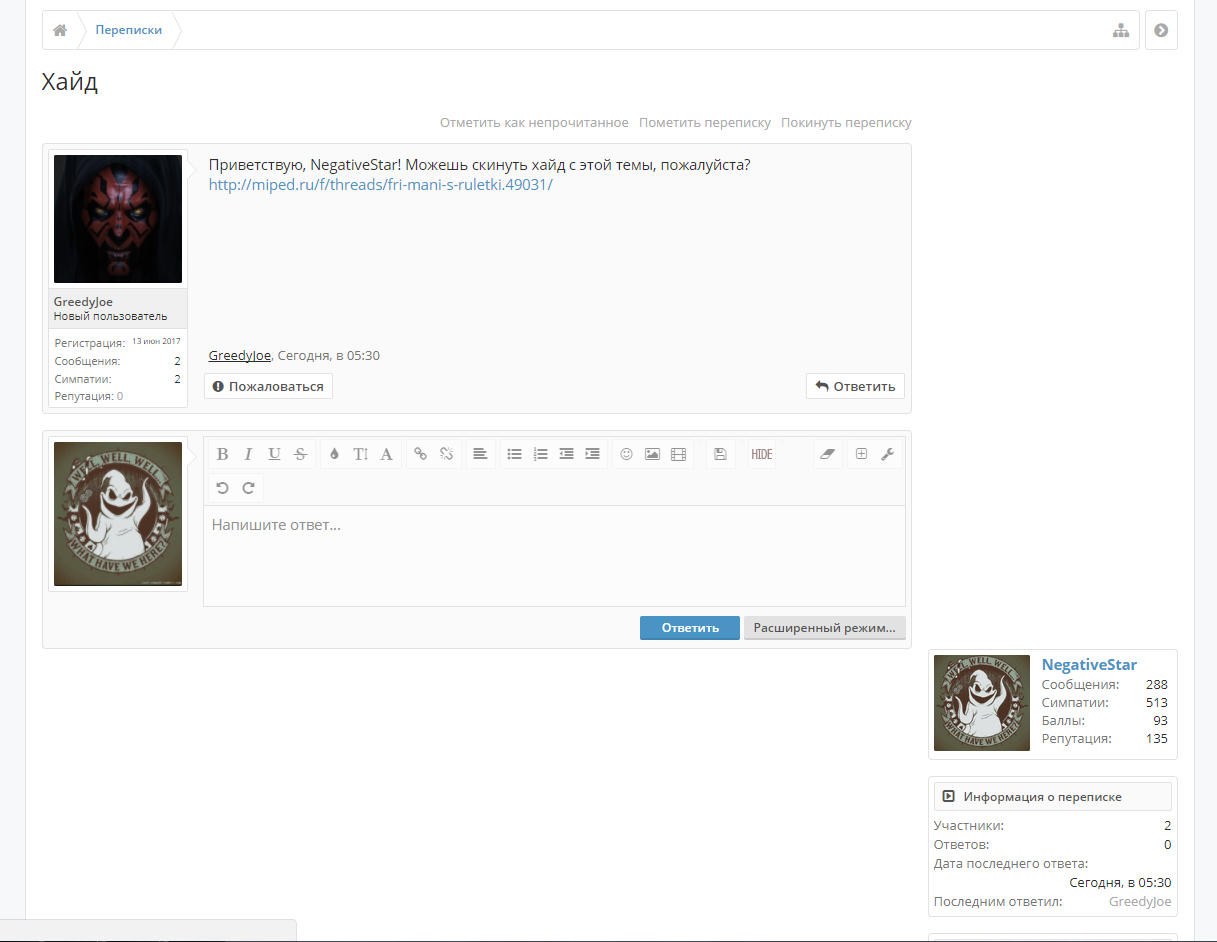Go to forum home via the house icon
The image size is (1217, 942).
point(60,30)
